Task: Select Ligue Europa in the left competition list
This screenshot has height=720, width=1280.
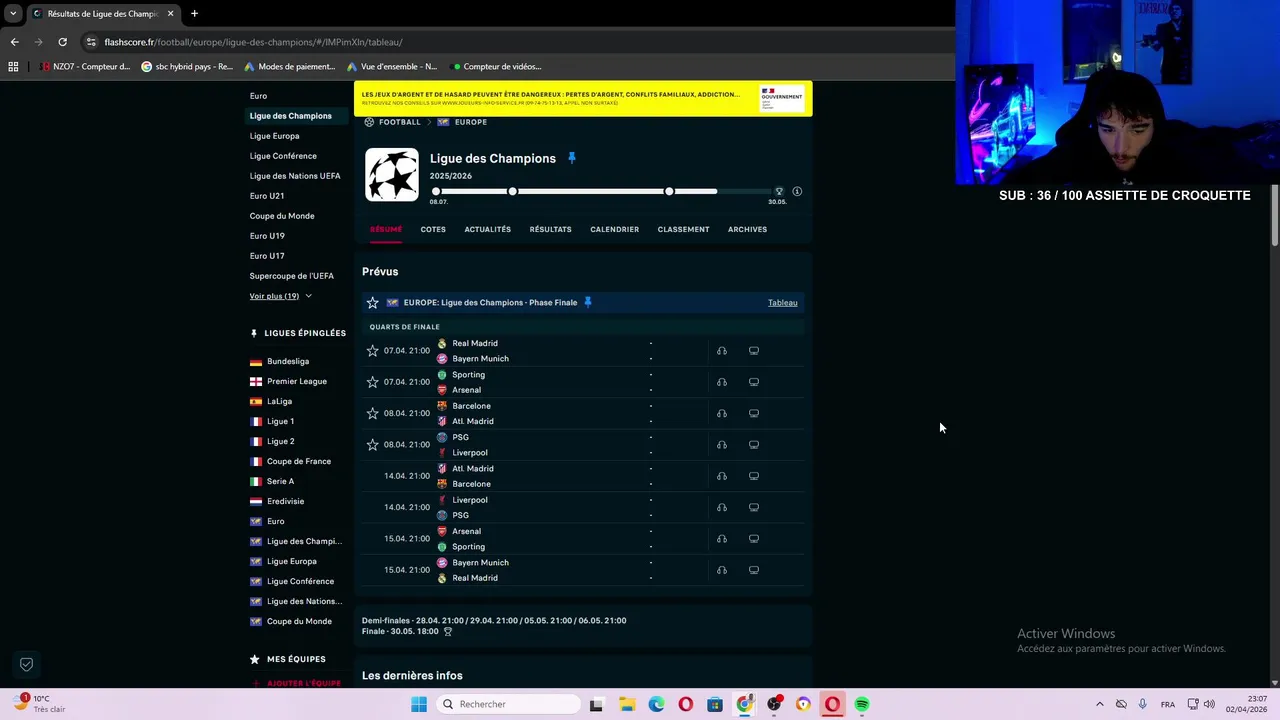Action: 274,136
